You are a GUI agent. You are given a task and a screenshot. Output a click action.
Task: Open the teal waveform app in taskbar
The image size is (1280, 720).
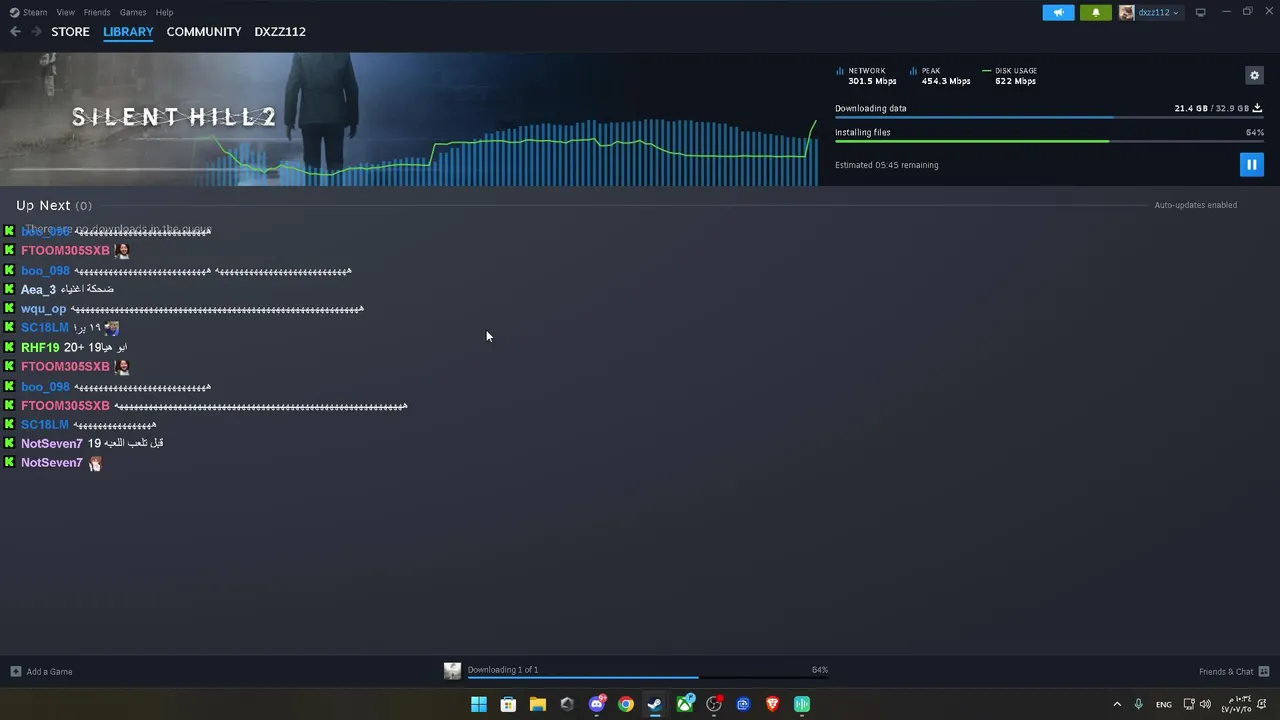pyautogui.click(x=802, y=704)
